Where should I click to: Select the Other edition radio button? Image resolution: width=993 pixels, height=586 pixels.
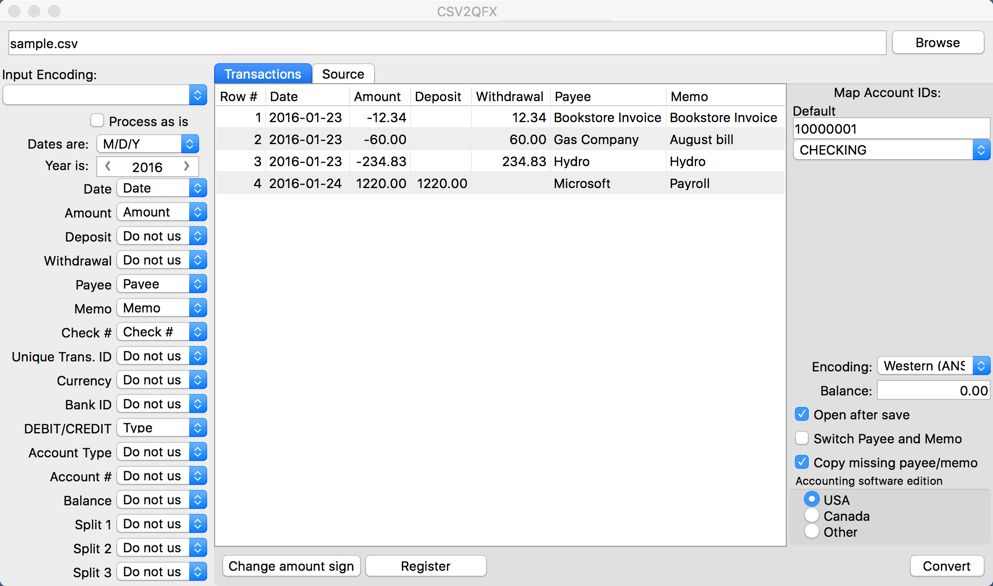(812, 532)
